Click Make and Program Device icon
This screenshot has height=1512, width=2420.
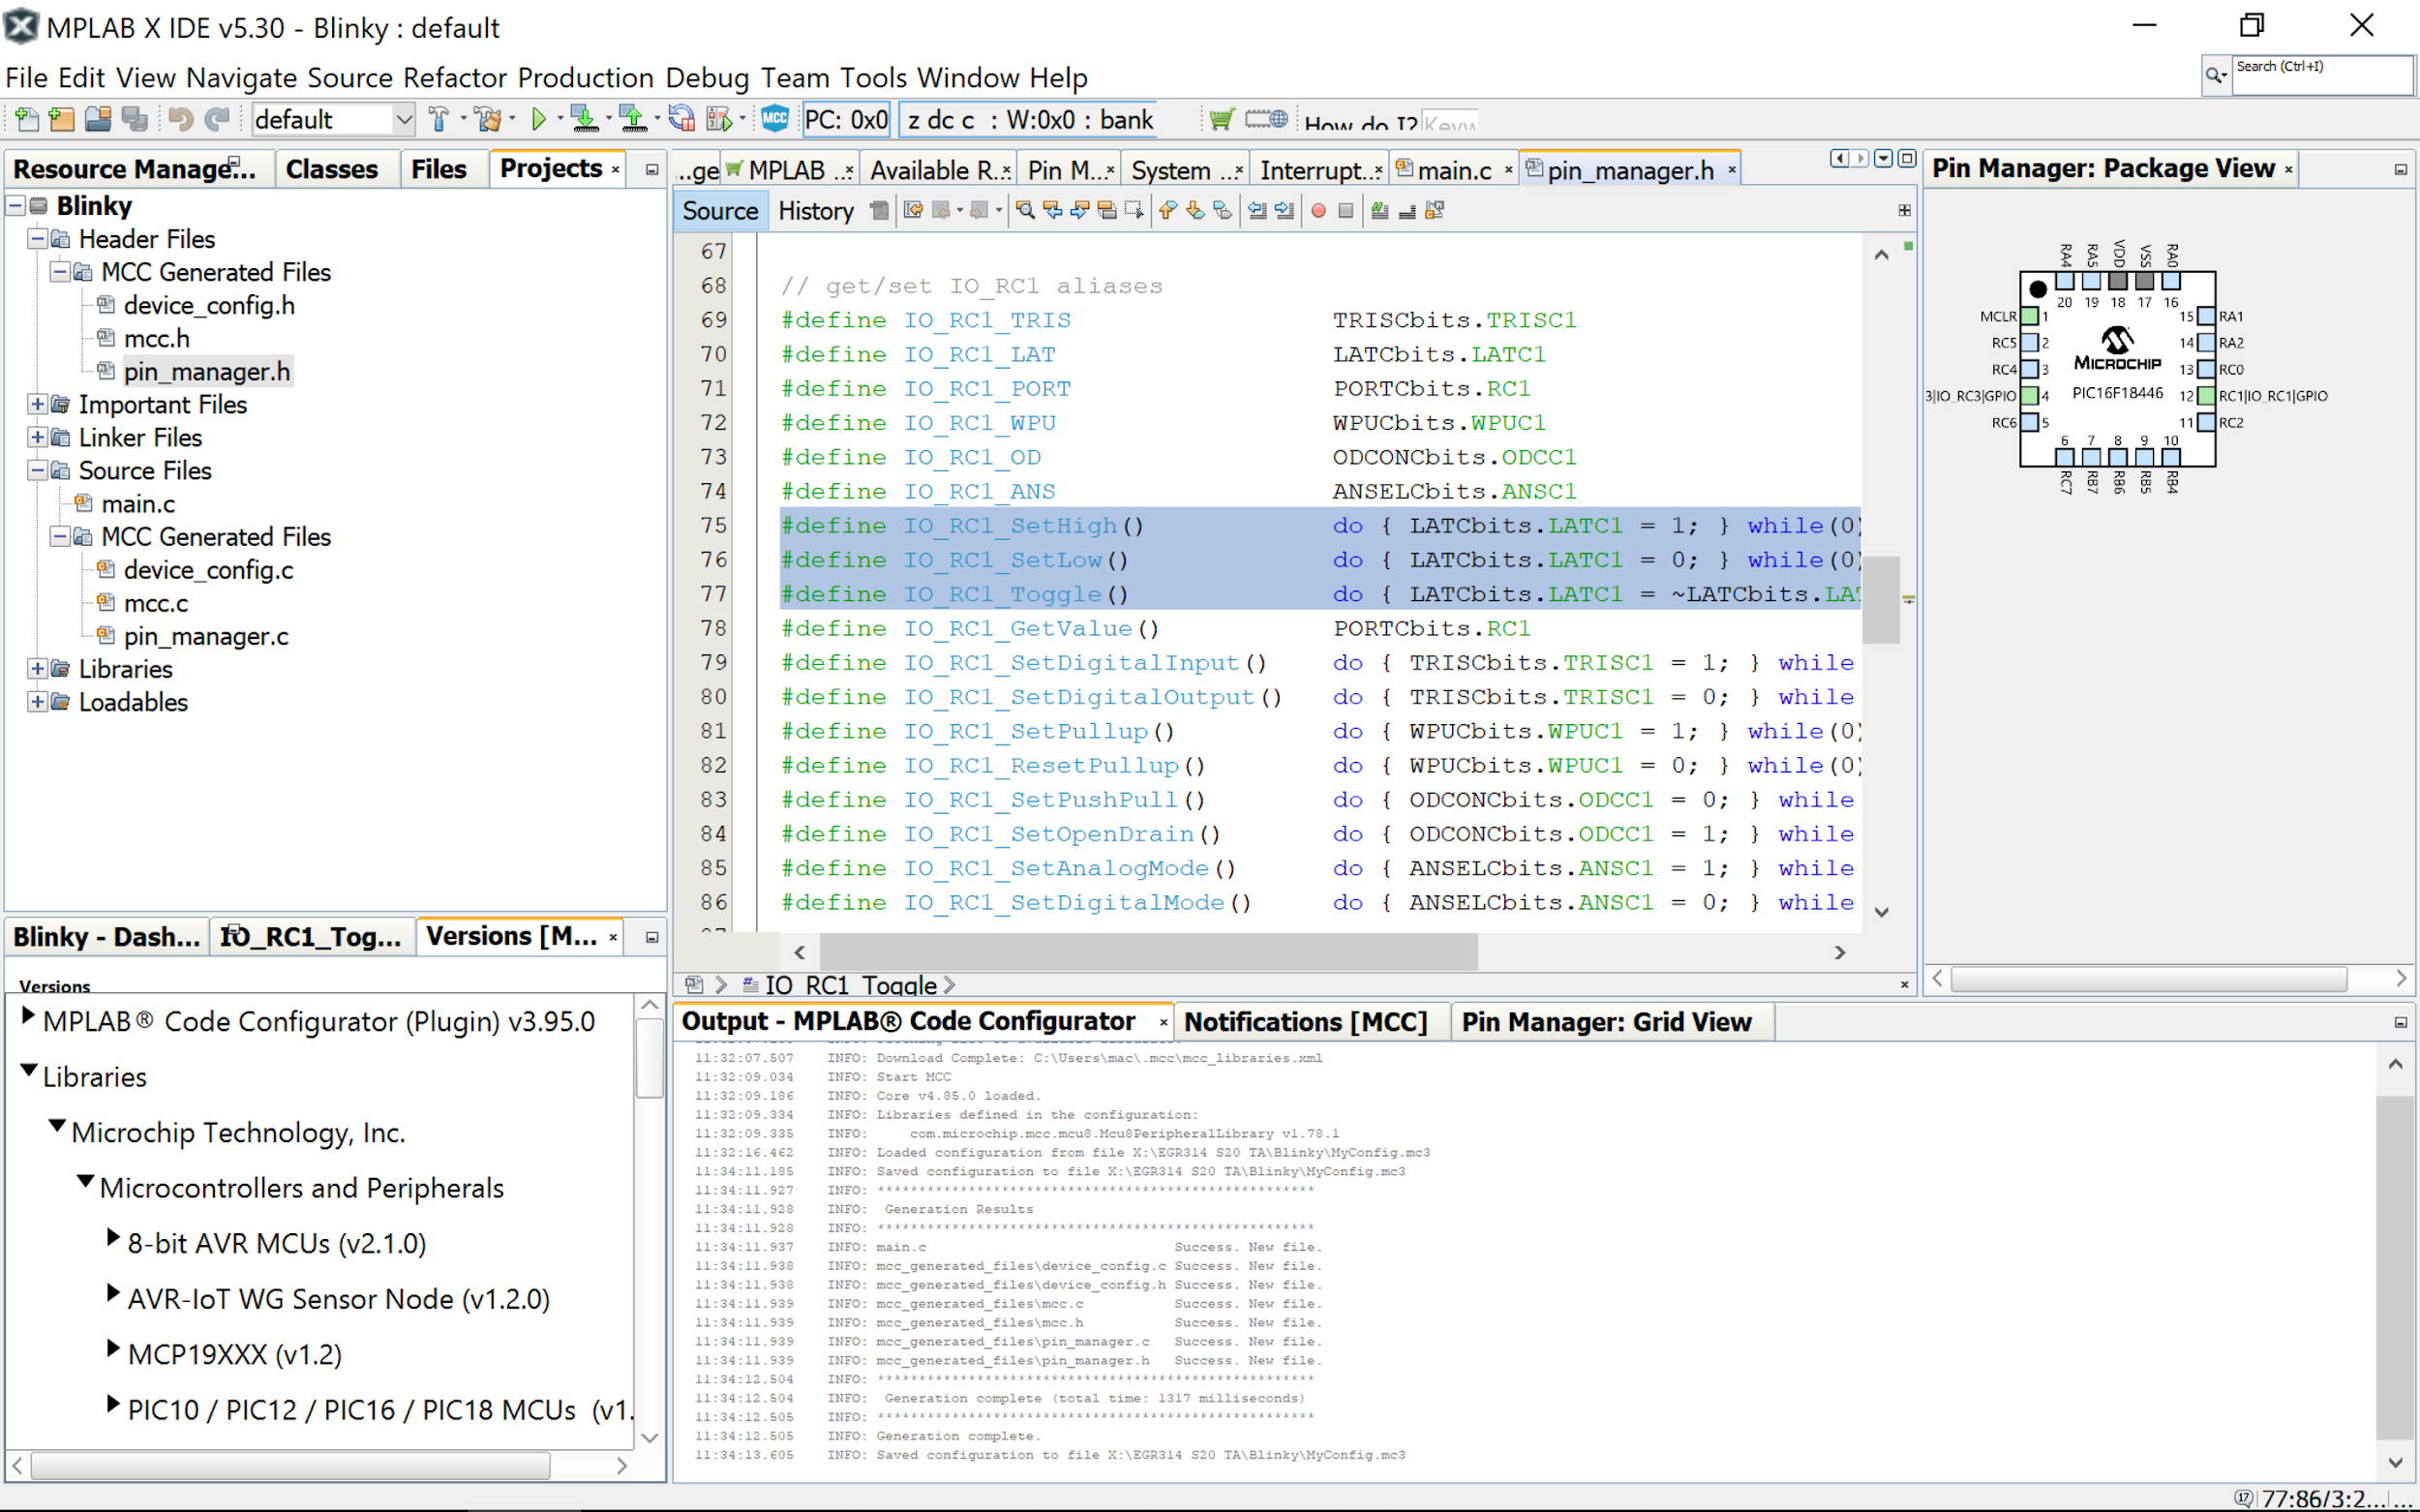(584, 120)
